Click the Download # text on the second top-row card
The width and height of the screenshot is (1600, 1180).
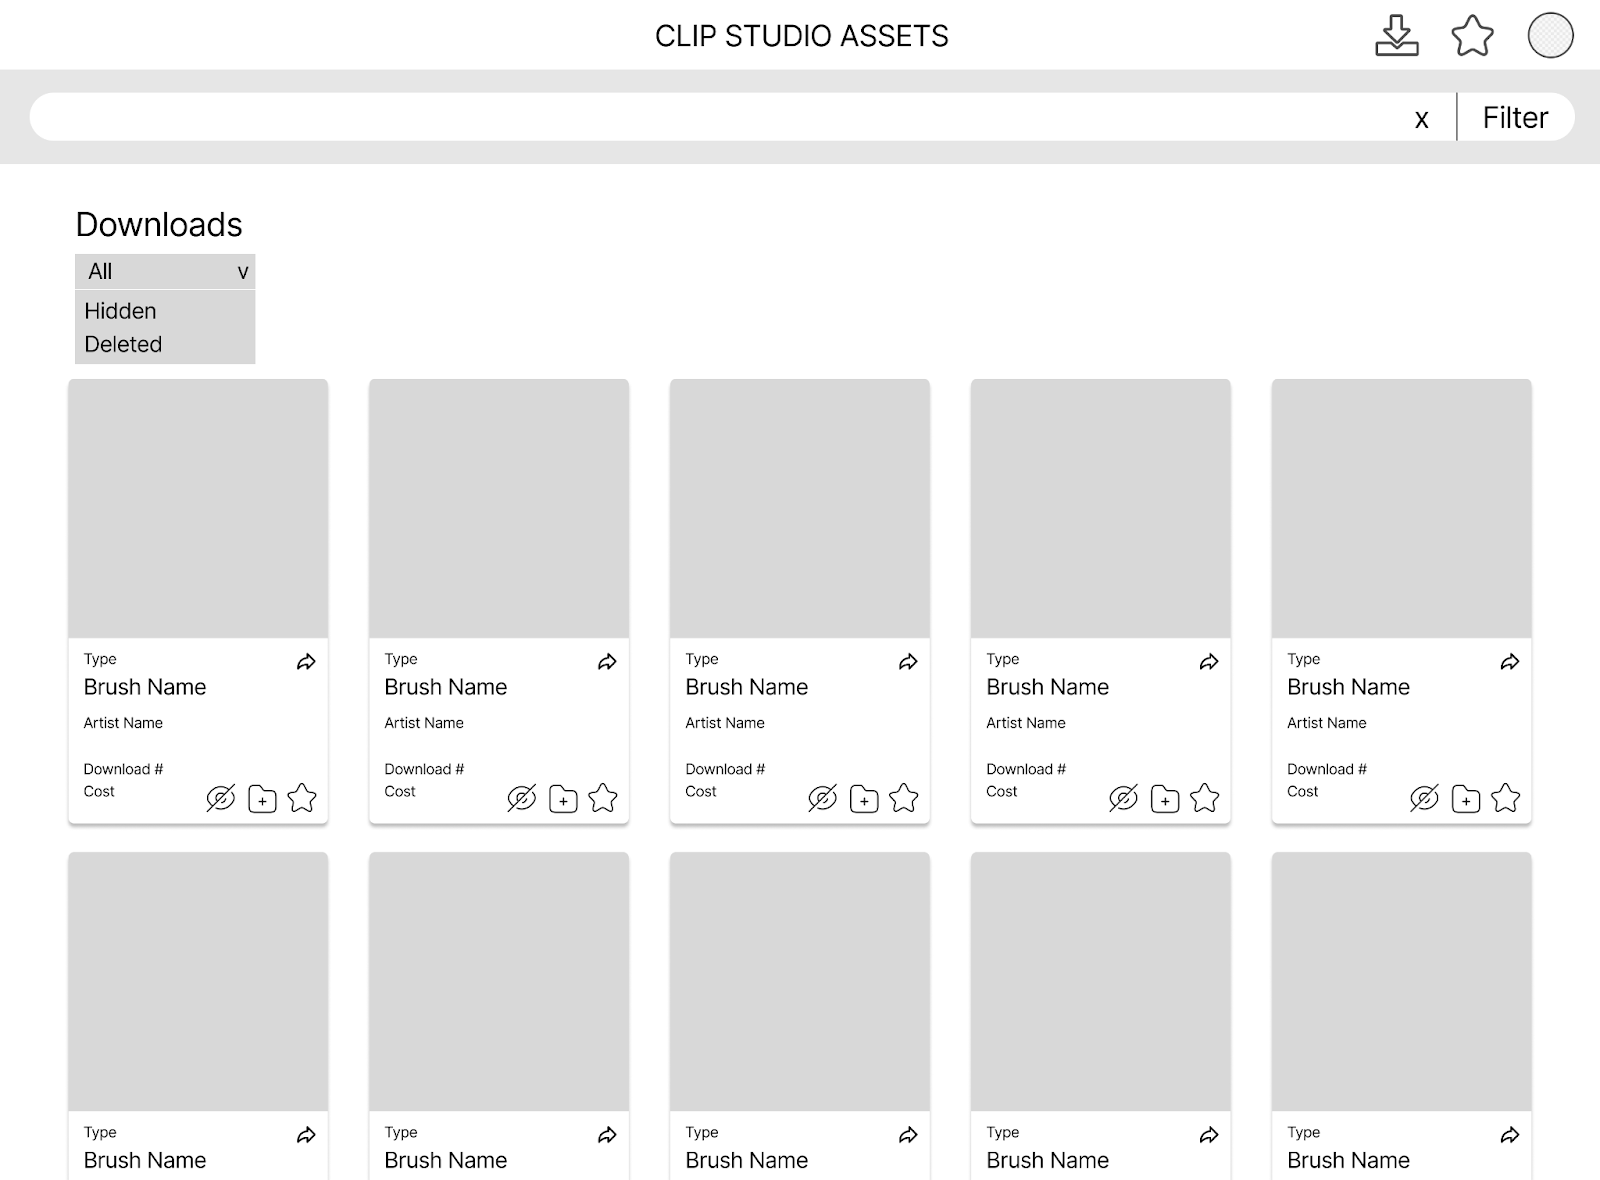tap(424, 769)
